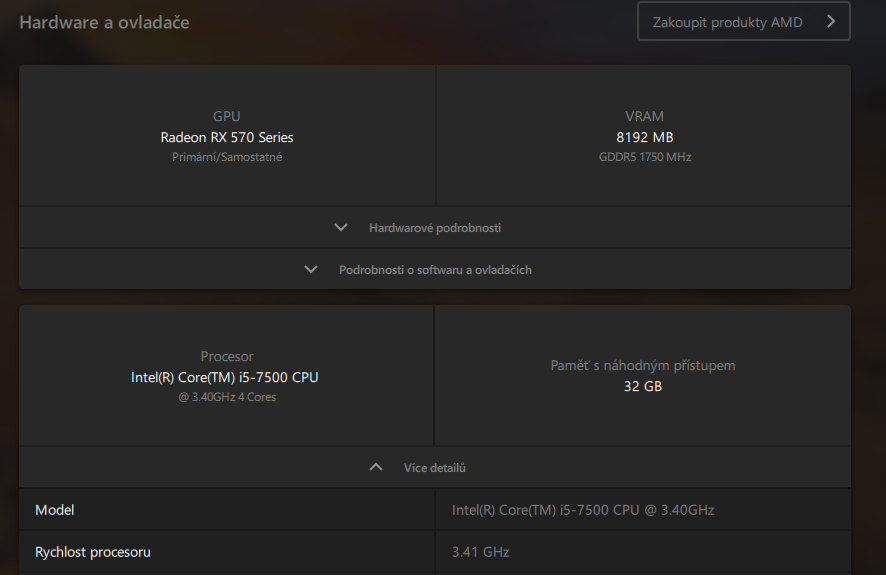Click the Rychlost procesoru row label
Image resolution: width=886 pixels, height=575 pixels.
pos(93,552)
